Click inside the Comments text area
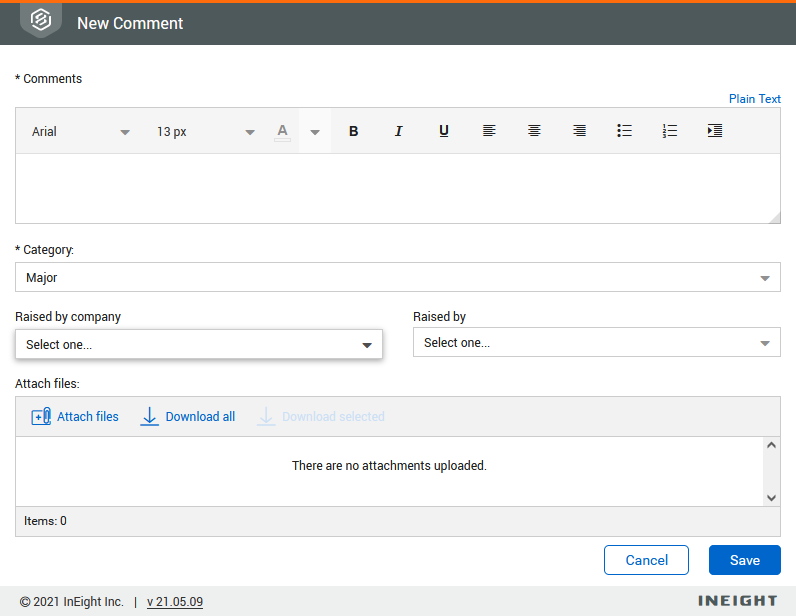The width and height of the screenshot is (796, 616). tap(397, 188)
